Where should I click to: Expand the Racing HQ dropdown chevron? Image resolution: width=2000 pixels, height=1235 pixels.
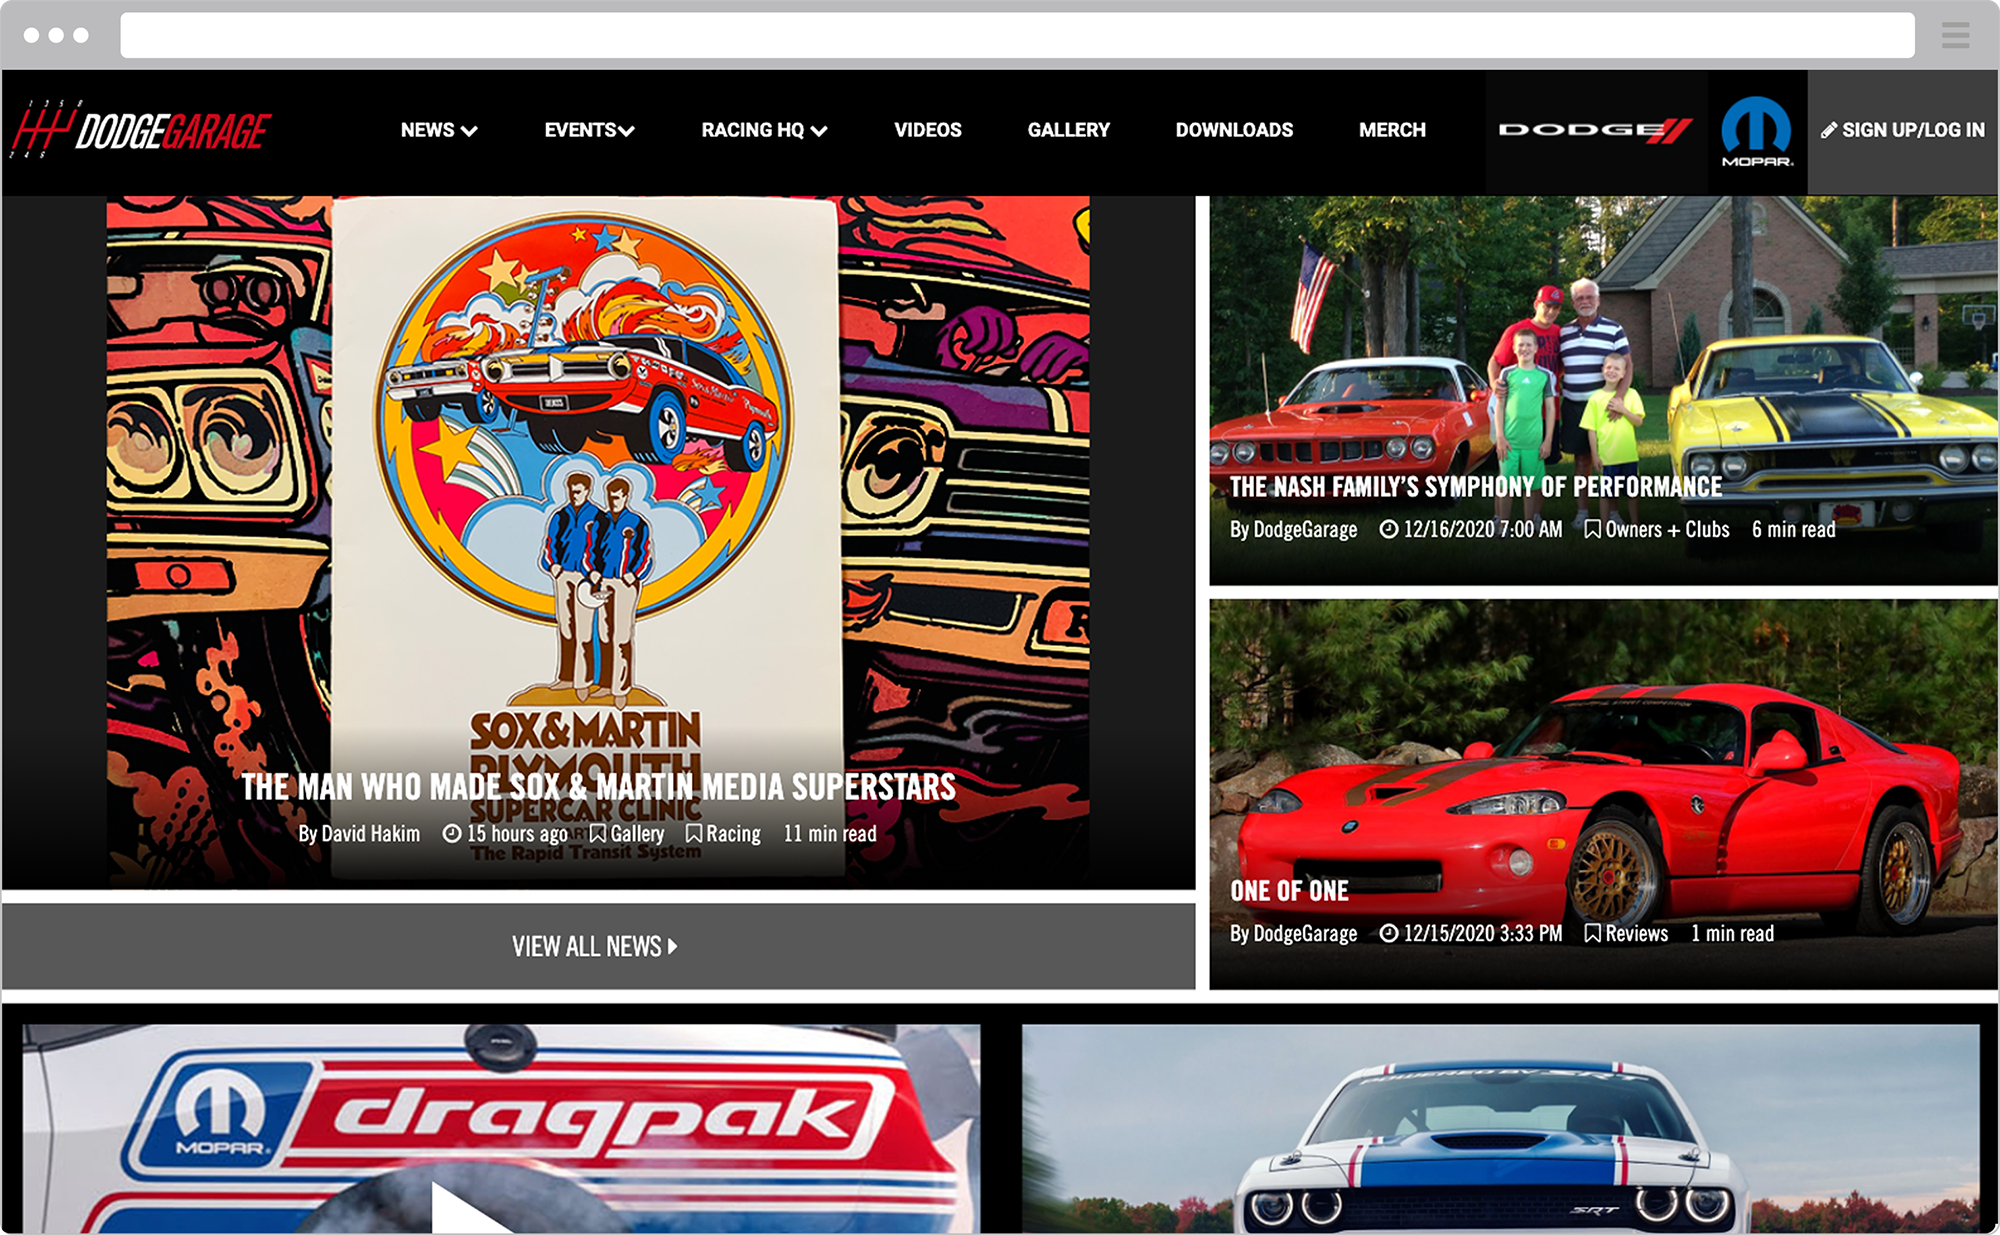click(819, 131)
